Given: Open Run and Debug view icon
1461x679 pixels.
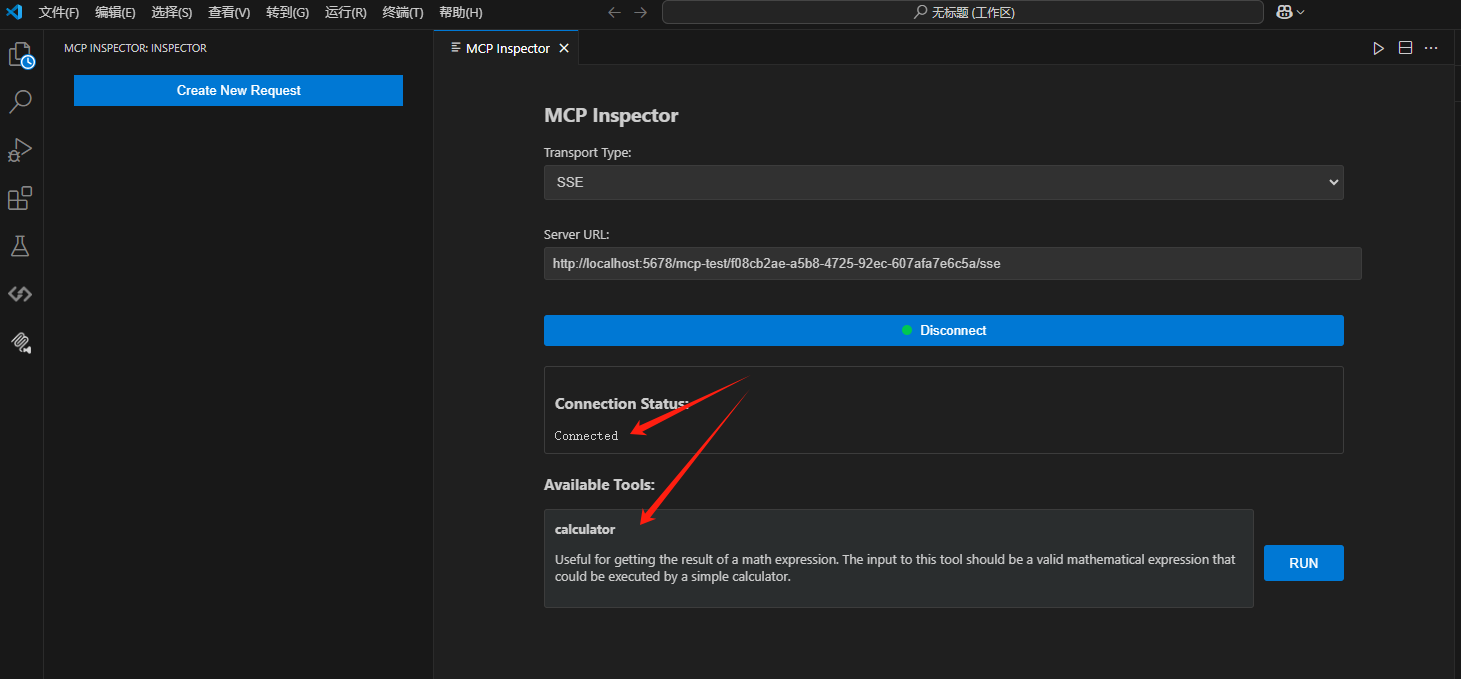Looking at the screenshot, I should [21, 150].
